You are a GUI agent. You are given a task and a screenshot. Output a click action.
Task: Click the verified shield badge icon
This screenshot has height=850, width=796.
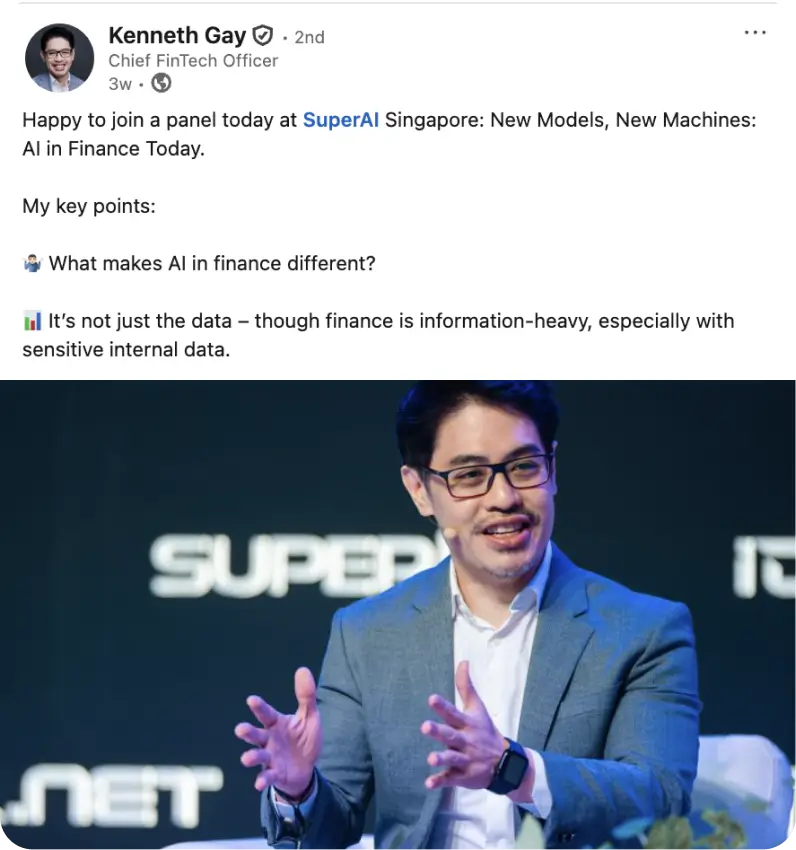pyautogui.click(x=263, y=36)
